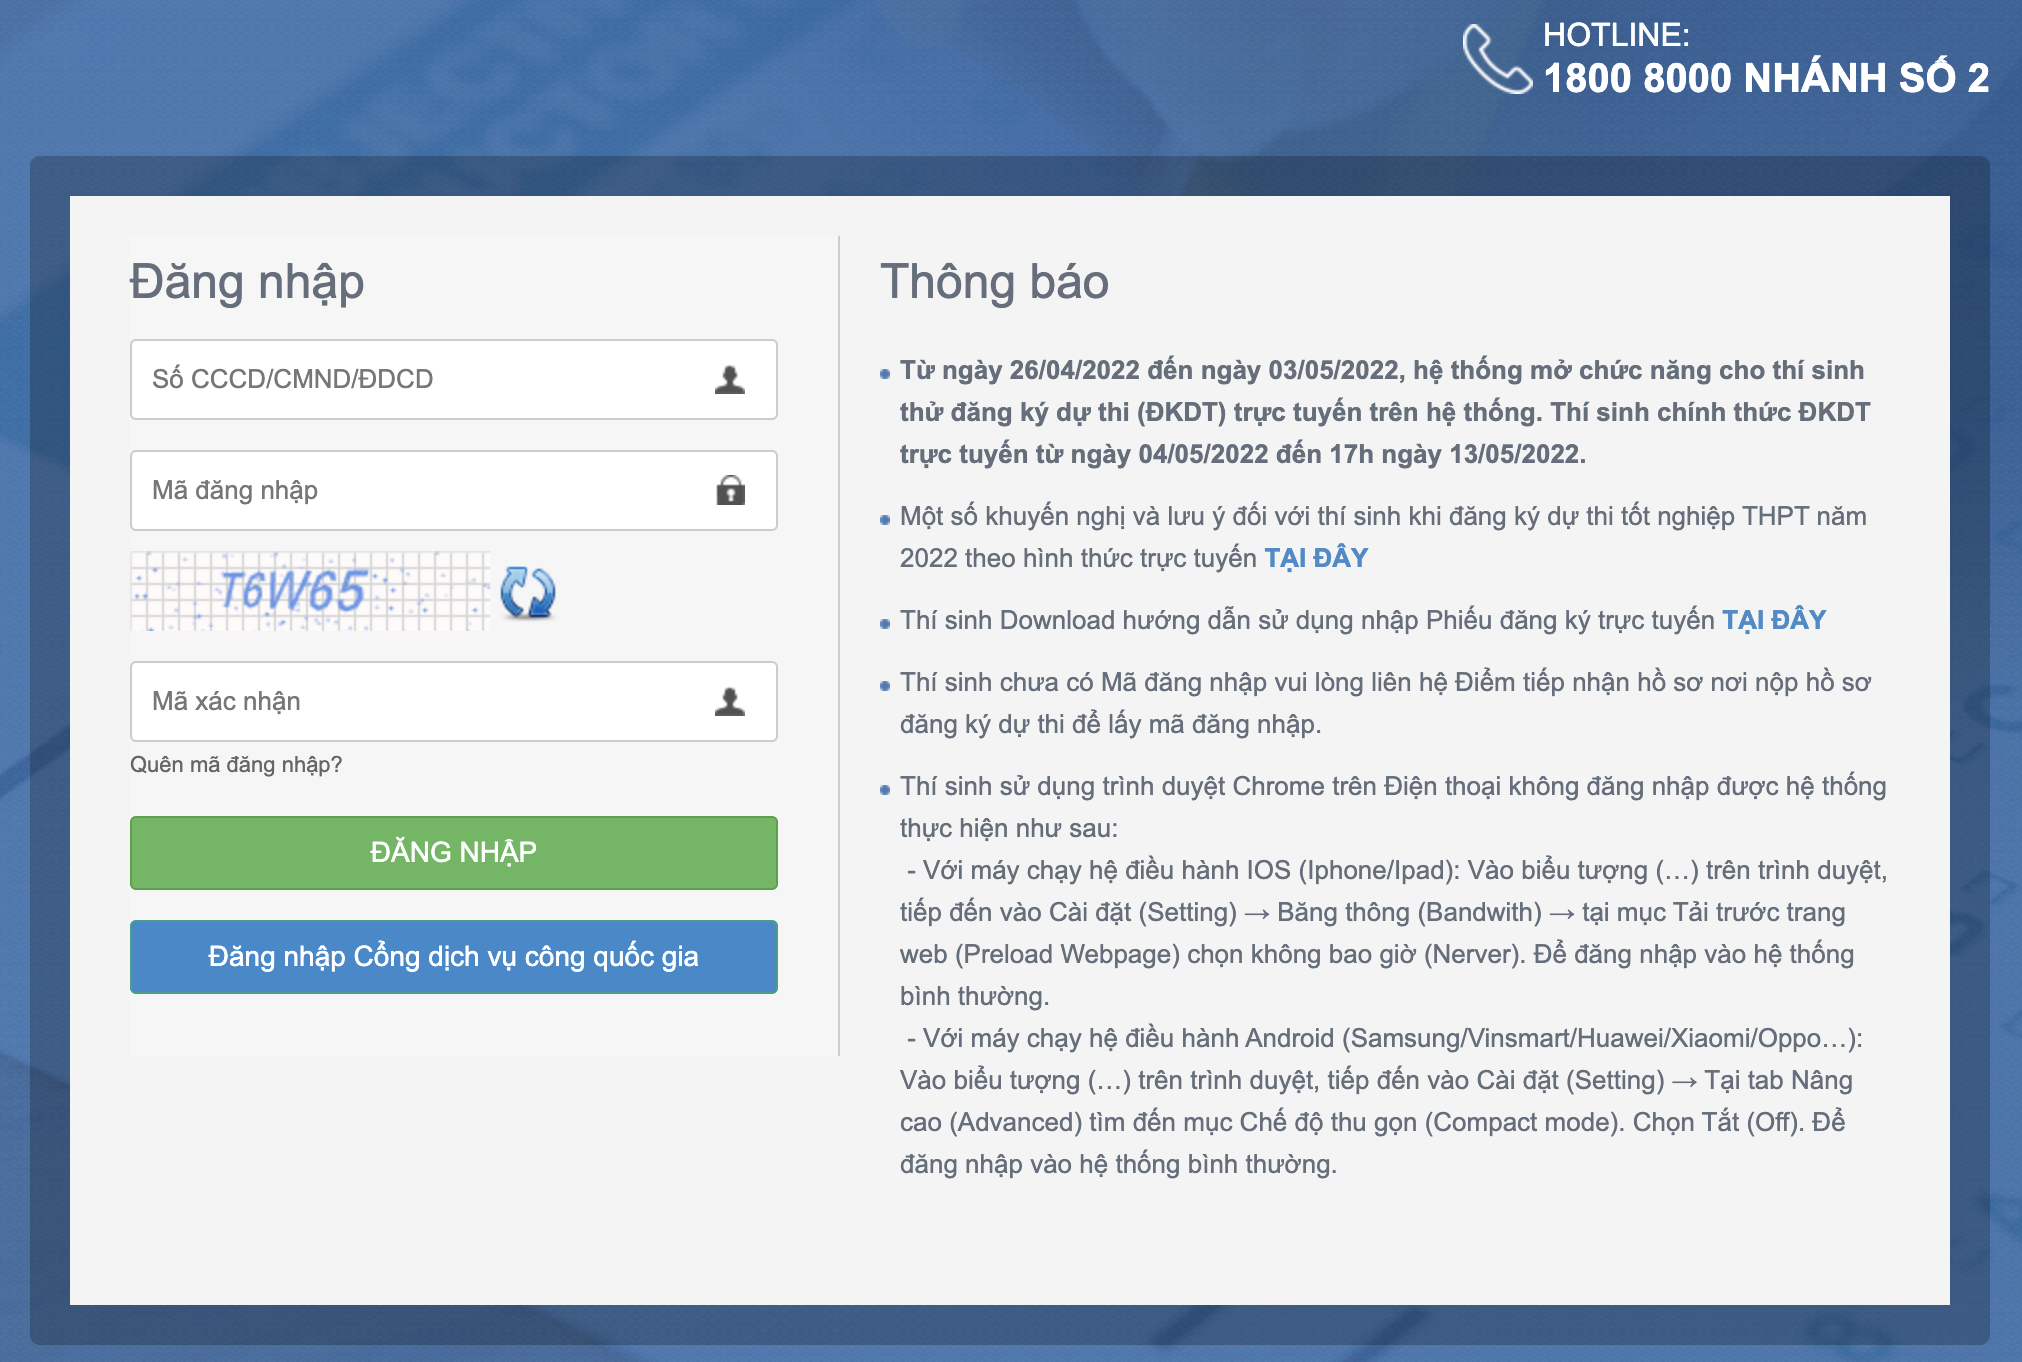Click the Thông báo heading
The height and width of the screenshot is (1362, 2022).
point(994,282)
